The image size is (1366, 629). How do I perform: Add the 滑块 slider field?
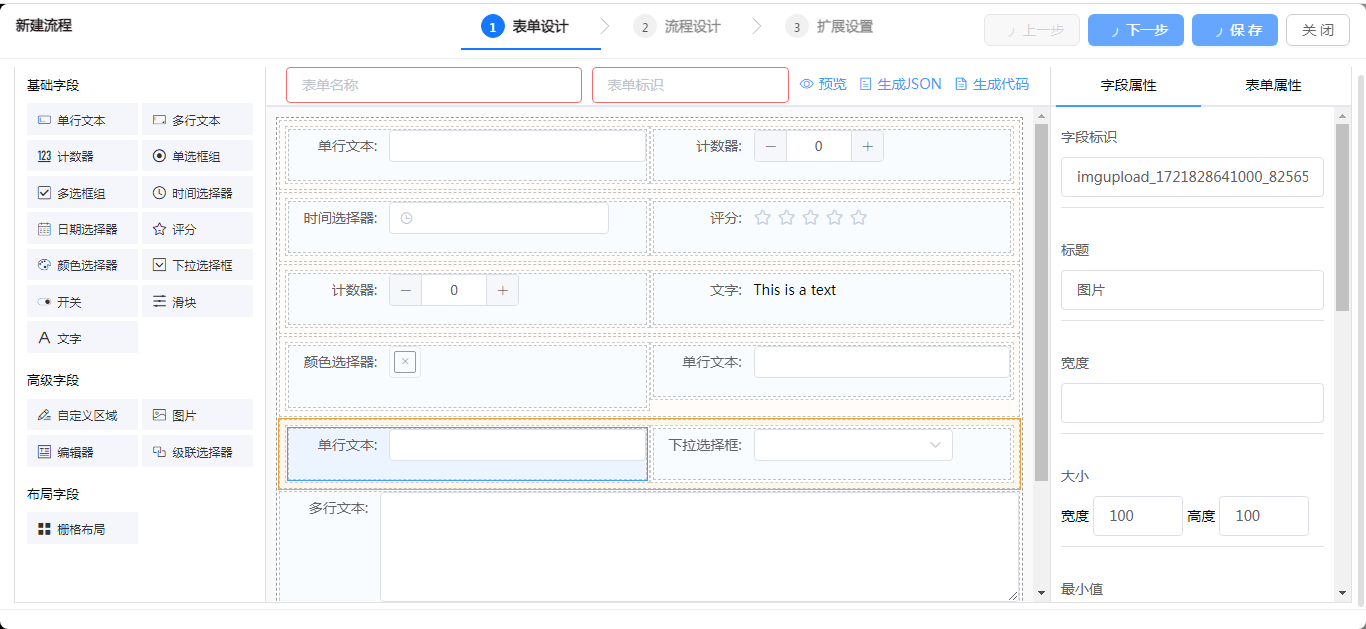pyautogui.click(x=197, y=302)
